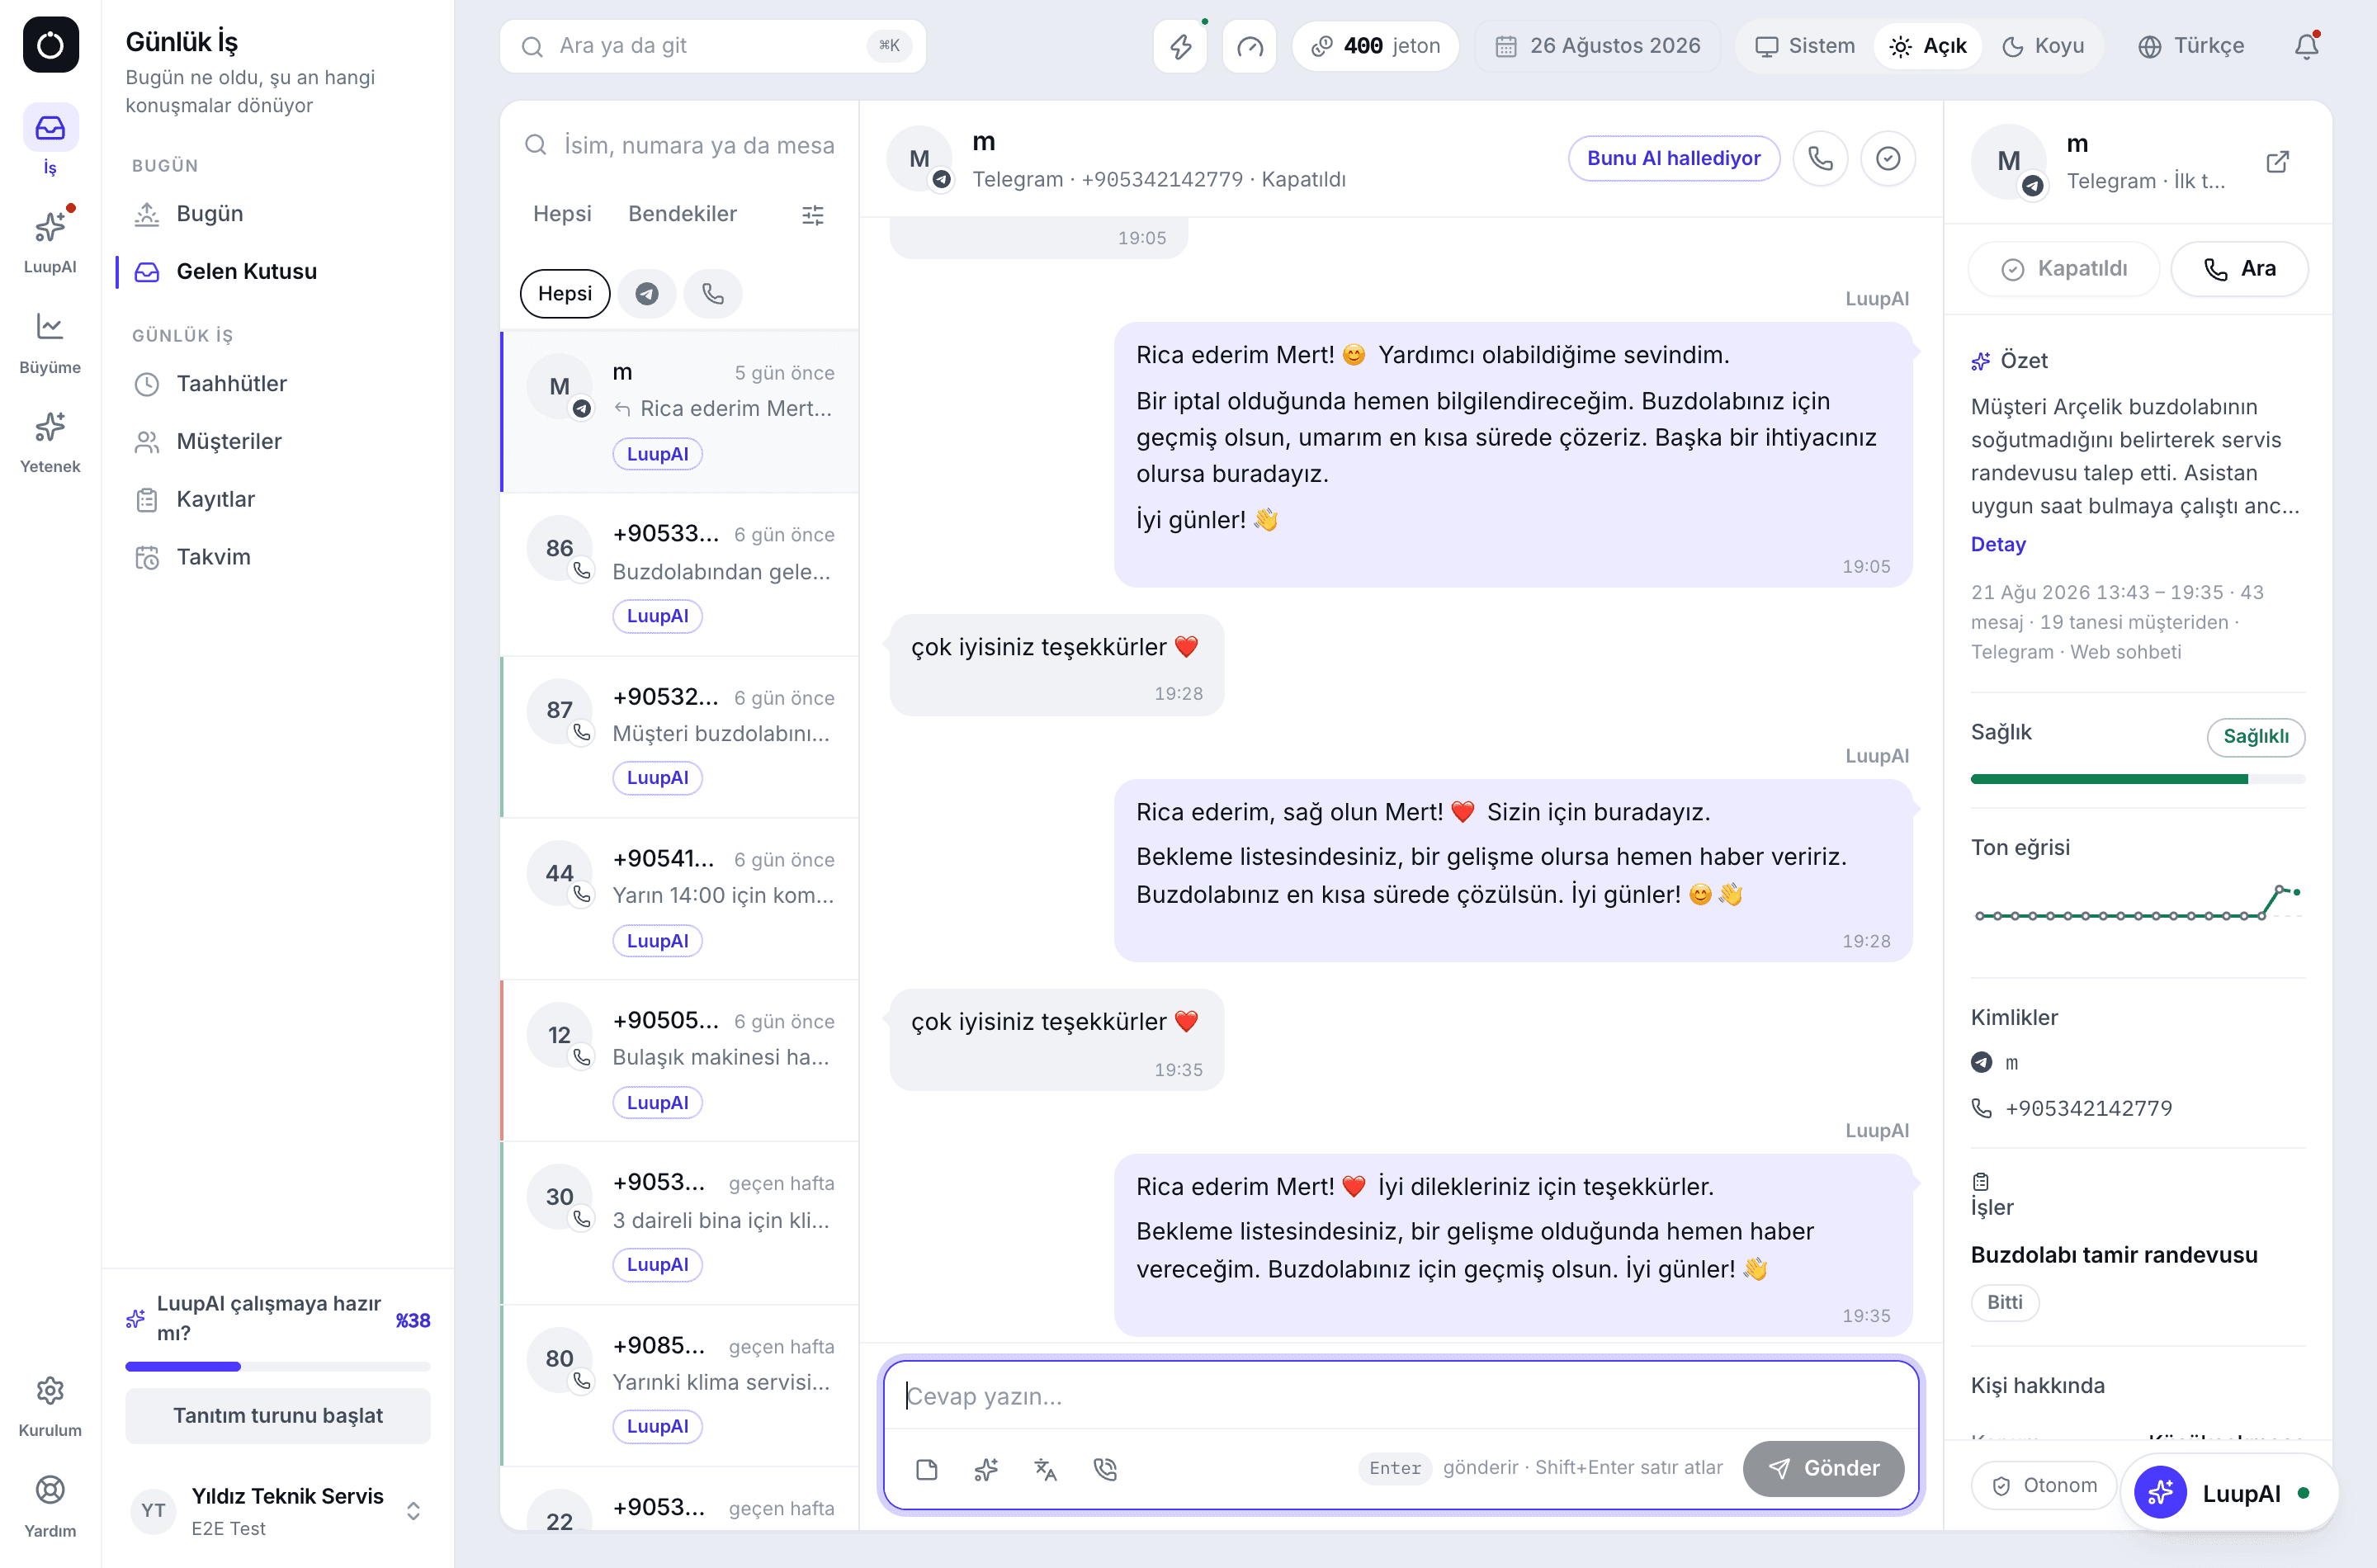Open the LuupAI section in left rail
Image resolution: width=2377 pixels, height=1568 pixels.
50,240
